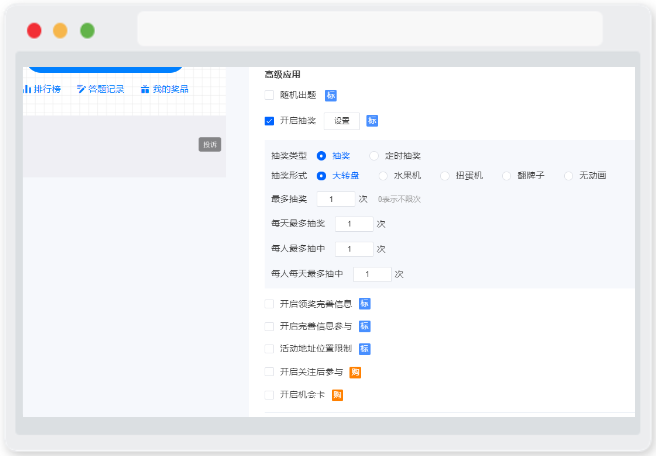Uncheck the 开启抽奖 checkbox
The height and width of the screenshot is (456, 656).
tap(269, 121)
